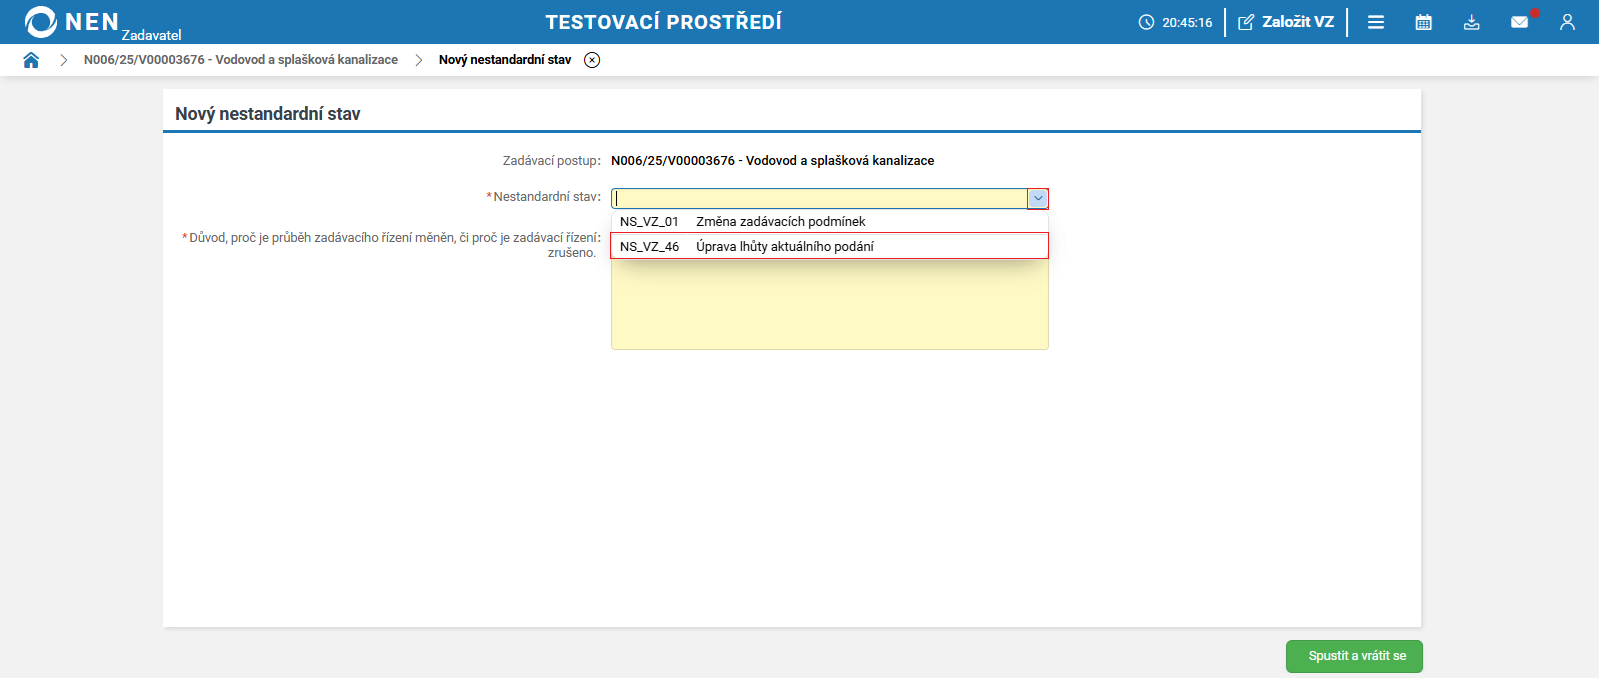Click the download tray icon
Screen dimensions: 1599x678
pos(1472,22)
